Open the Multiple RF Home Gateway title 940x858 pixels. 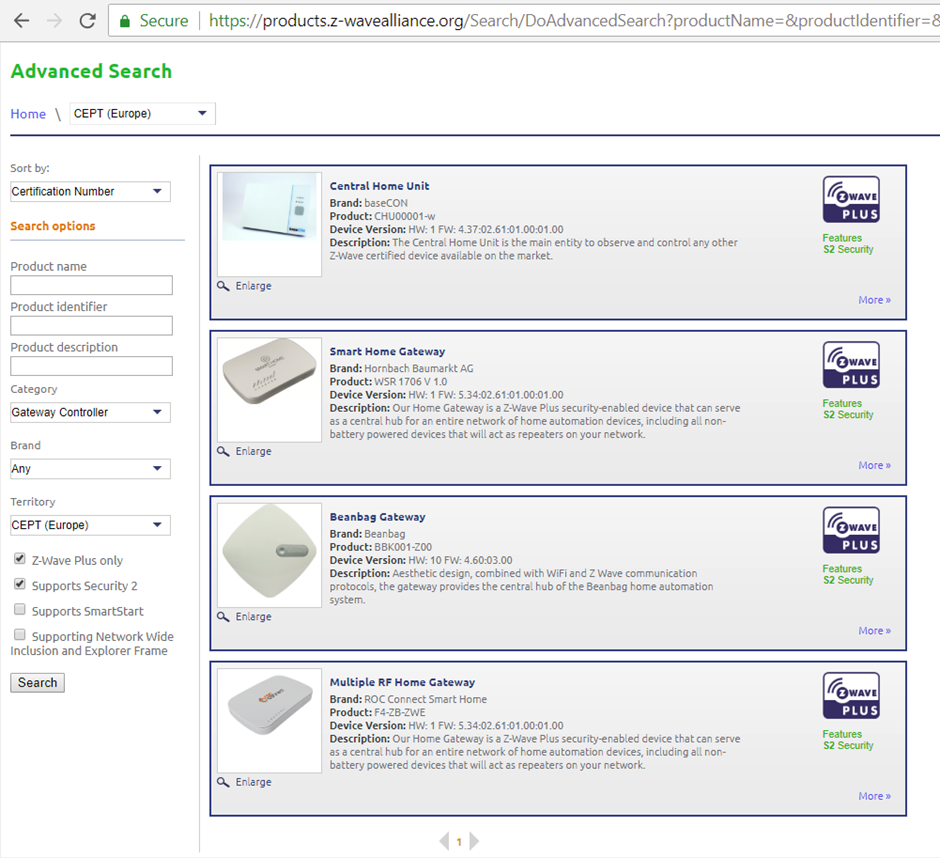pyautogui.click(x=402, y=682)
